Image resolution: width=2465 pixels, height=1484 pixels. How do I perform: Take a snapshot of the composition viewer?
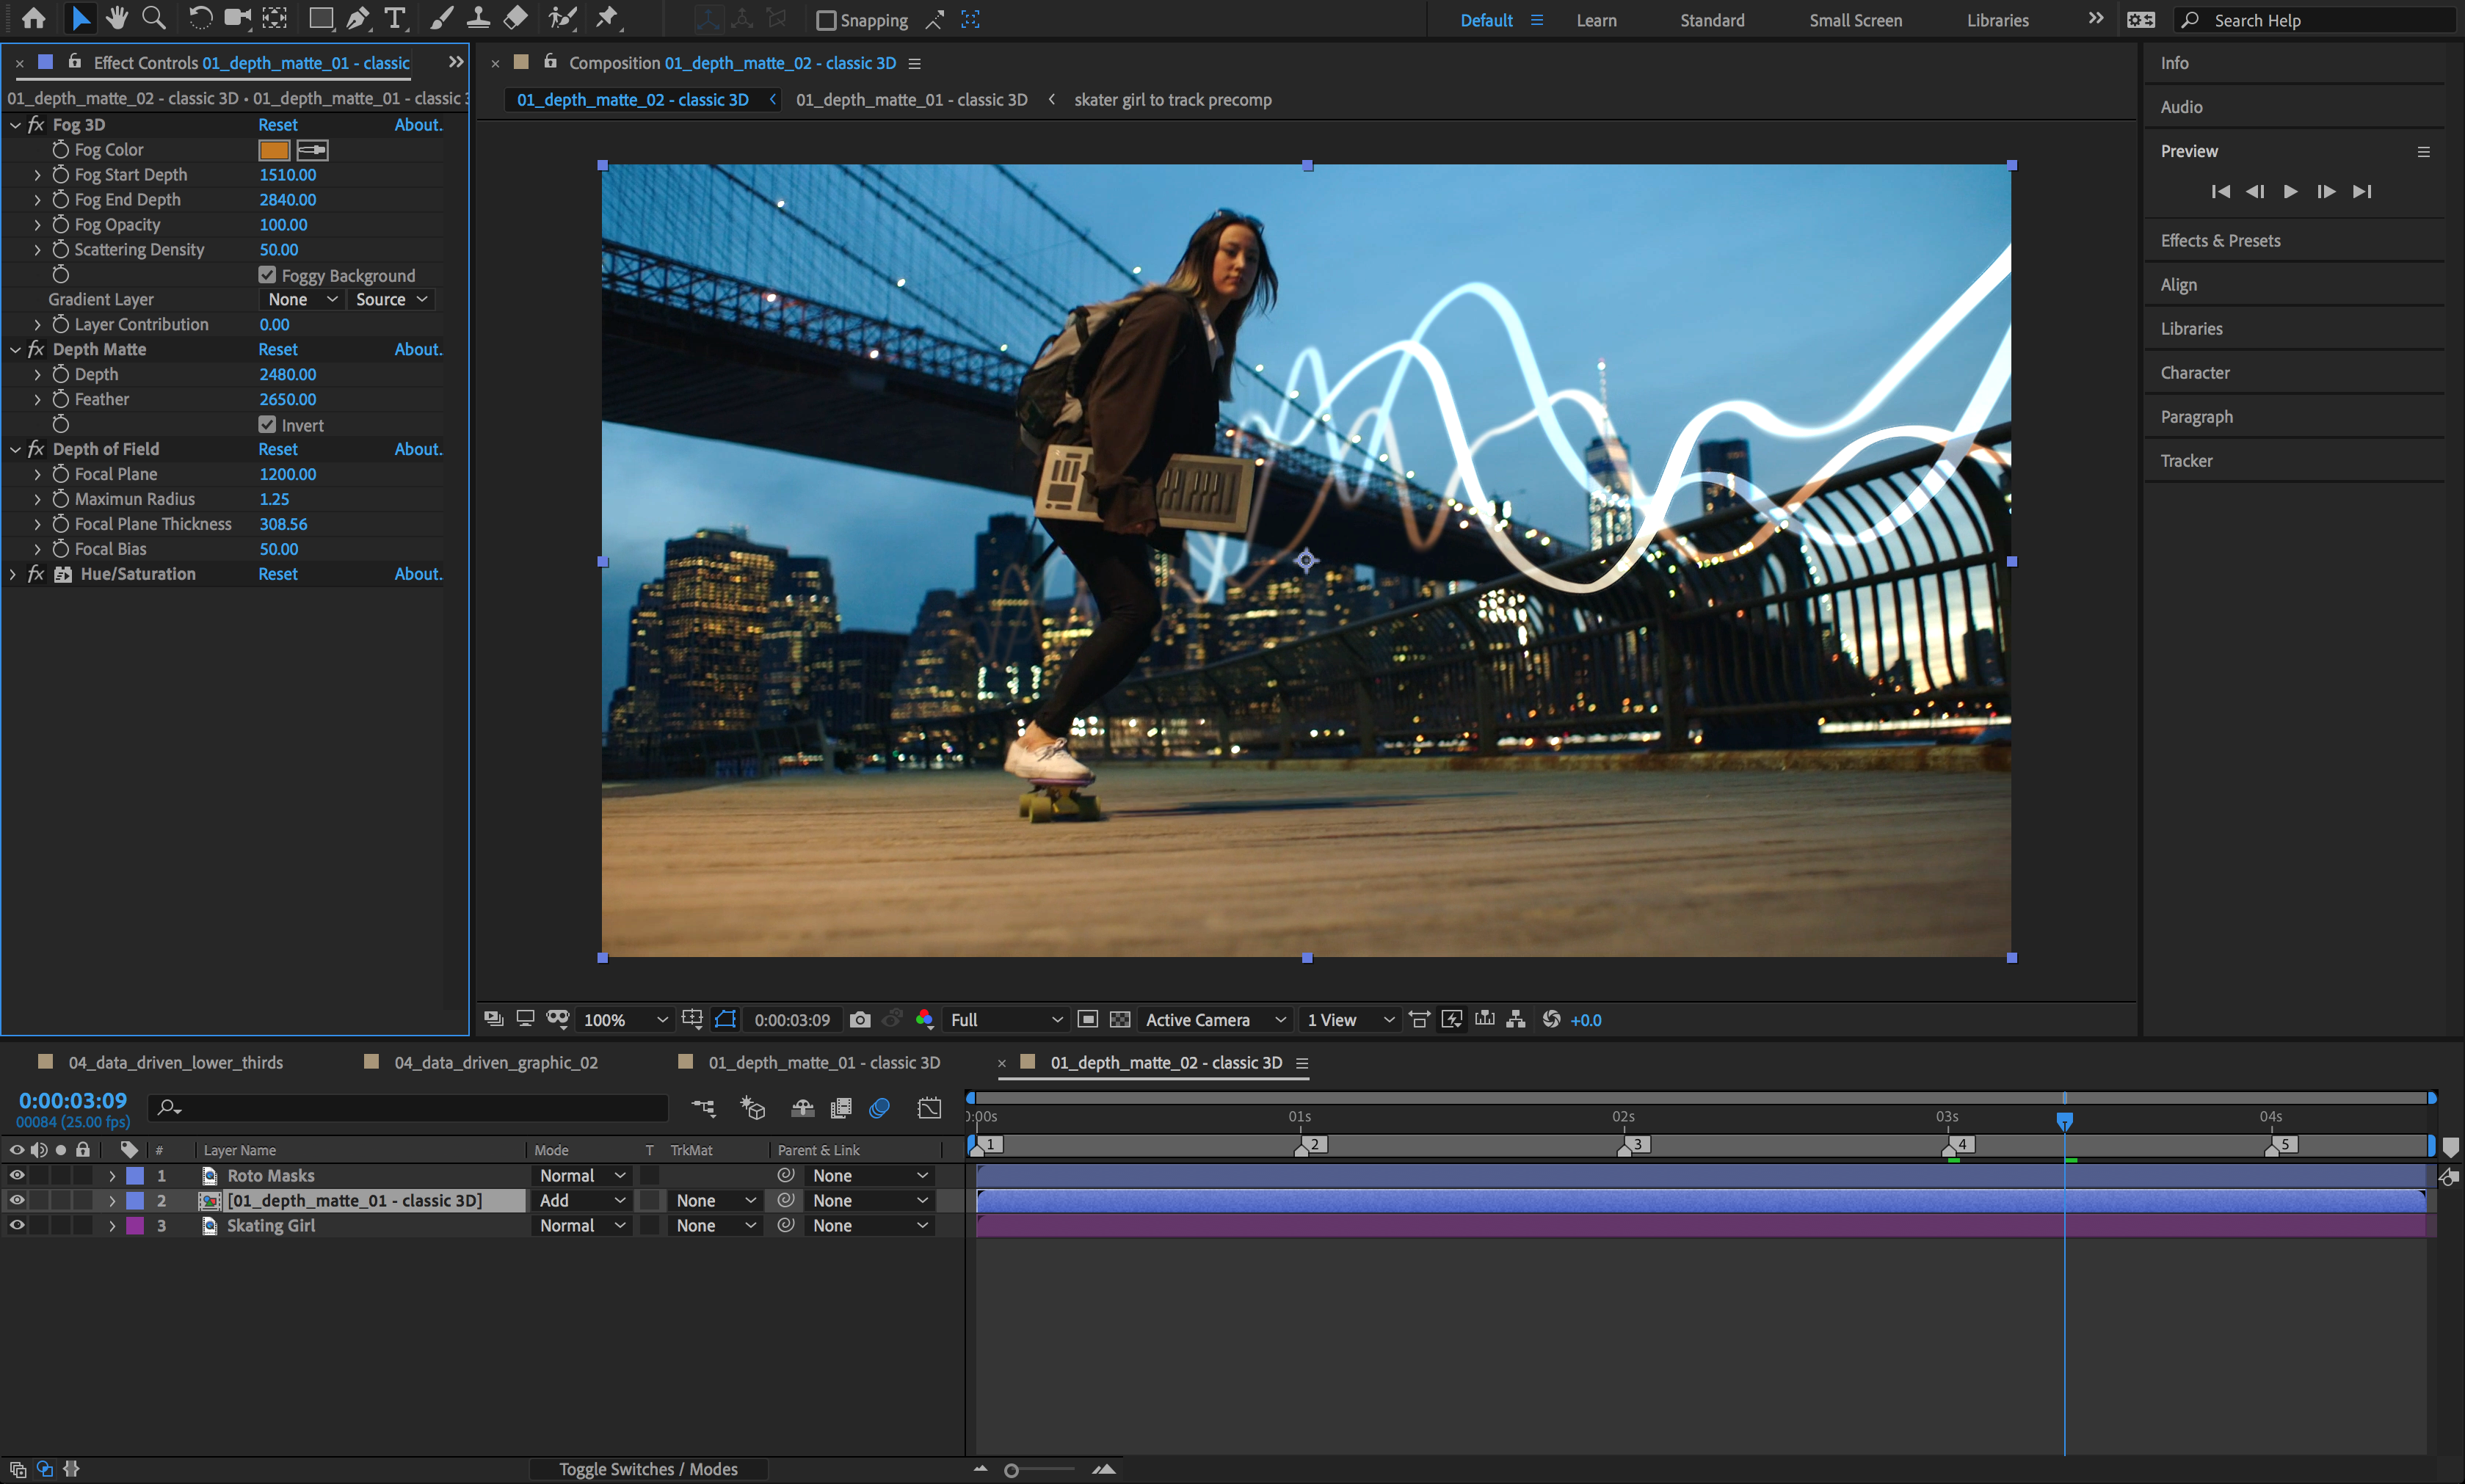[x=859, y=1019]
